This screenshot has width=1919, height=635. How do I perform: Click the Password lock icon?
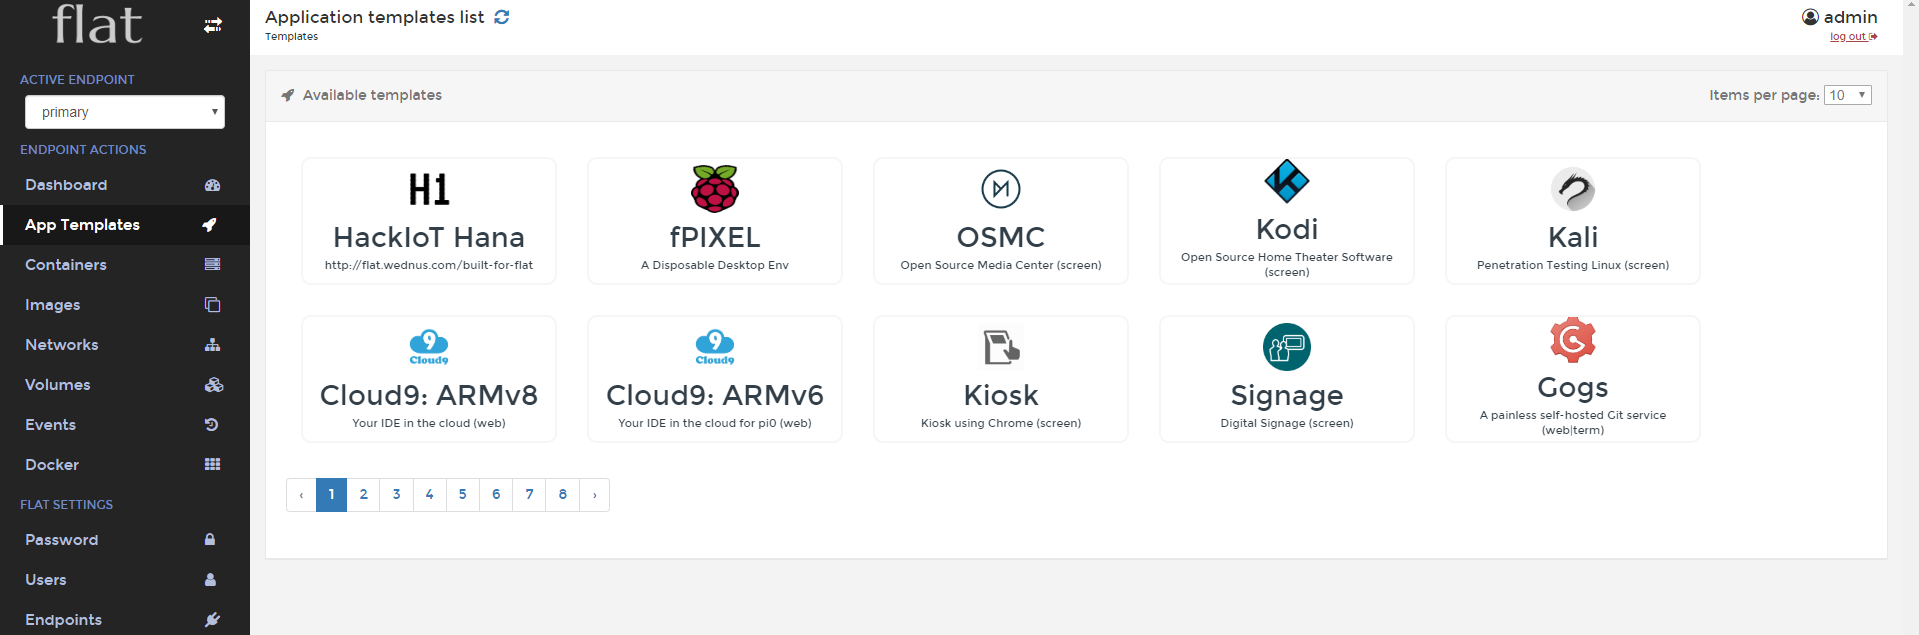pyautogui.click(x=210, y=540)
